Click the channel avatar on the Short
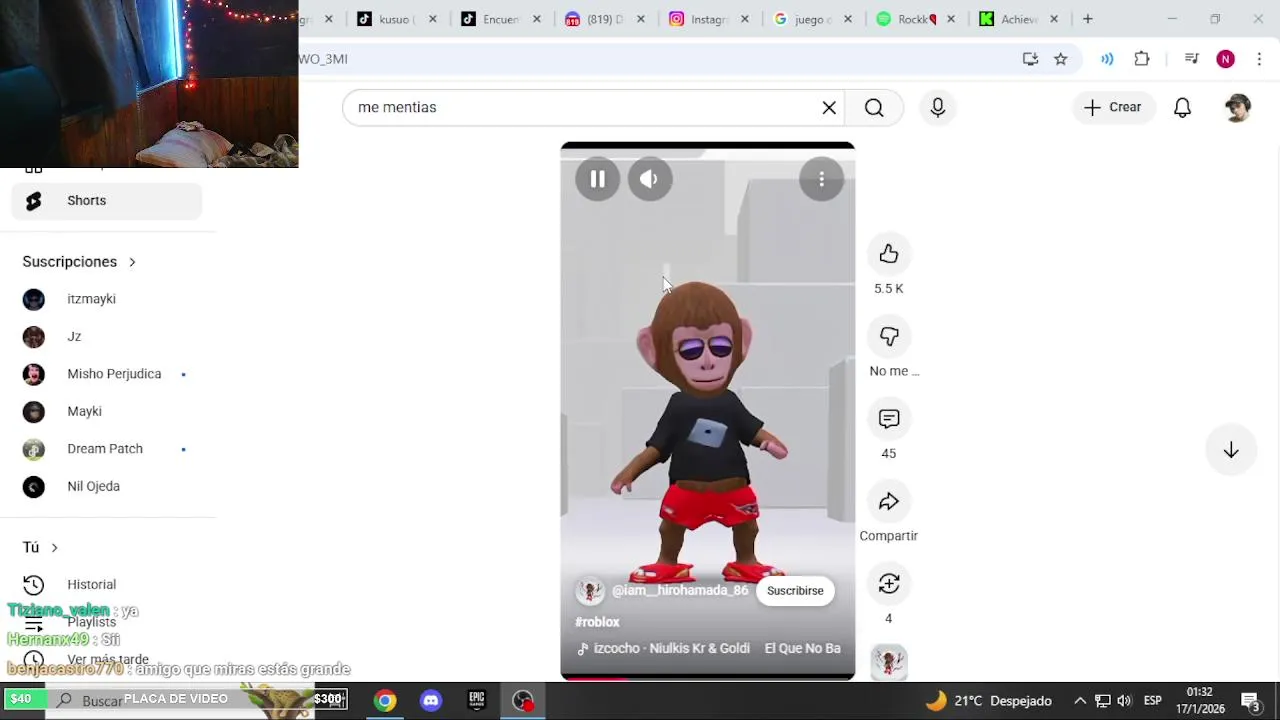 pyautogui.click(x=590, y=591)
